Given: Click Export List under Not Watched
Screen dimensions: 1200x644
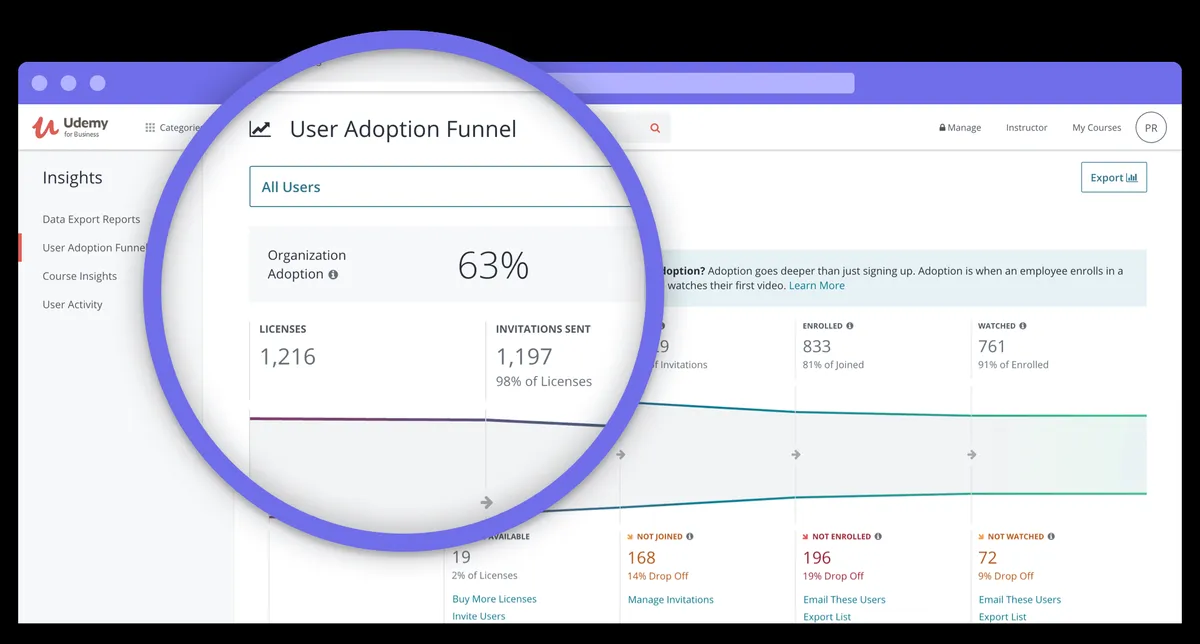Looking at the screenshot, I should click(x=1002, y=617).
